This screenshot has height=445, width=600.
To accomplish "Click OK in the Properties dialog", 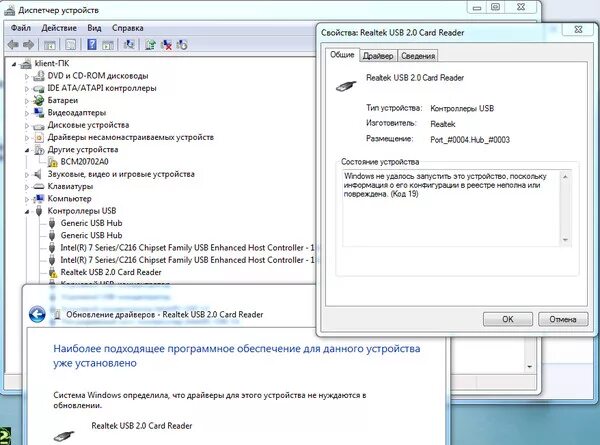I will coord(508,319).
